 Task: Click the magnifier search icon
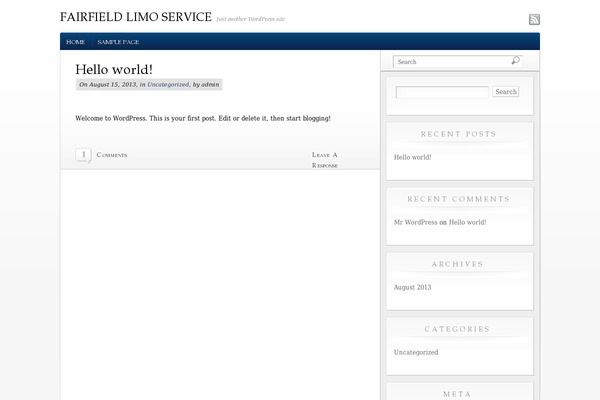(515, 60)
